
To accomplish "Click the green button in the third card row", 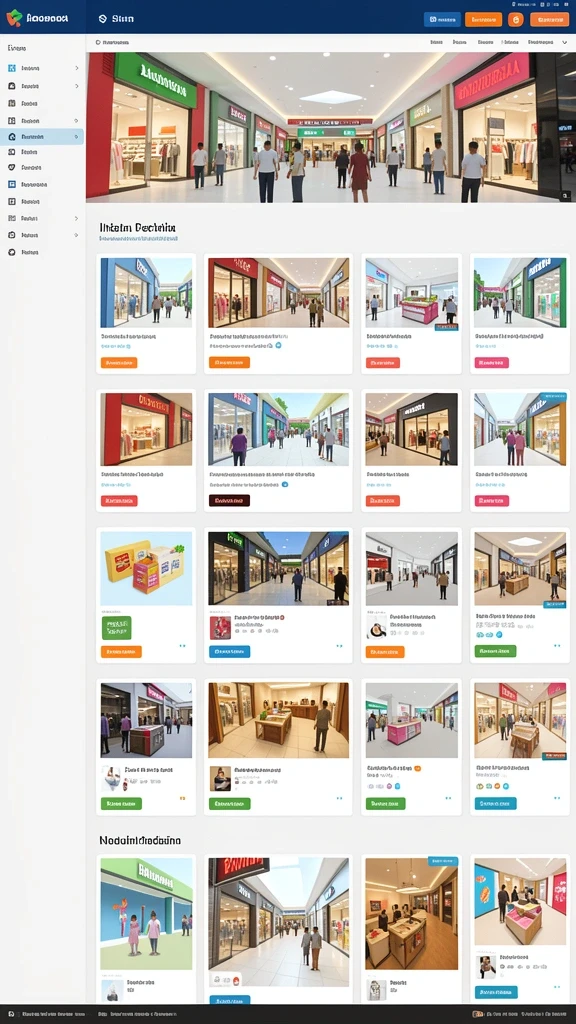I will point(495,651).
